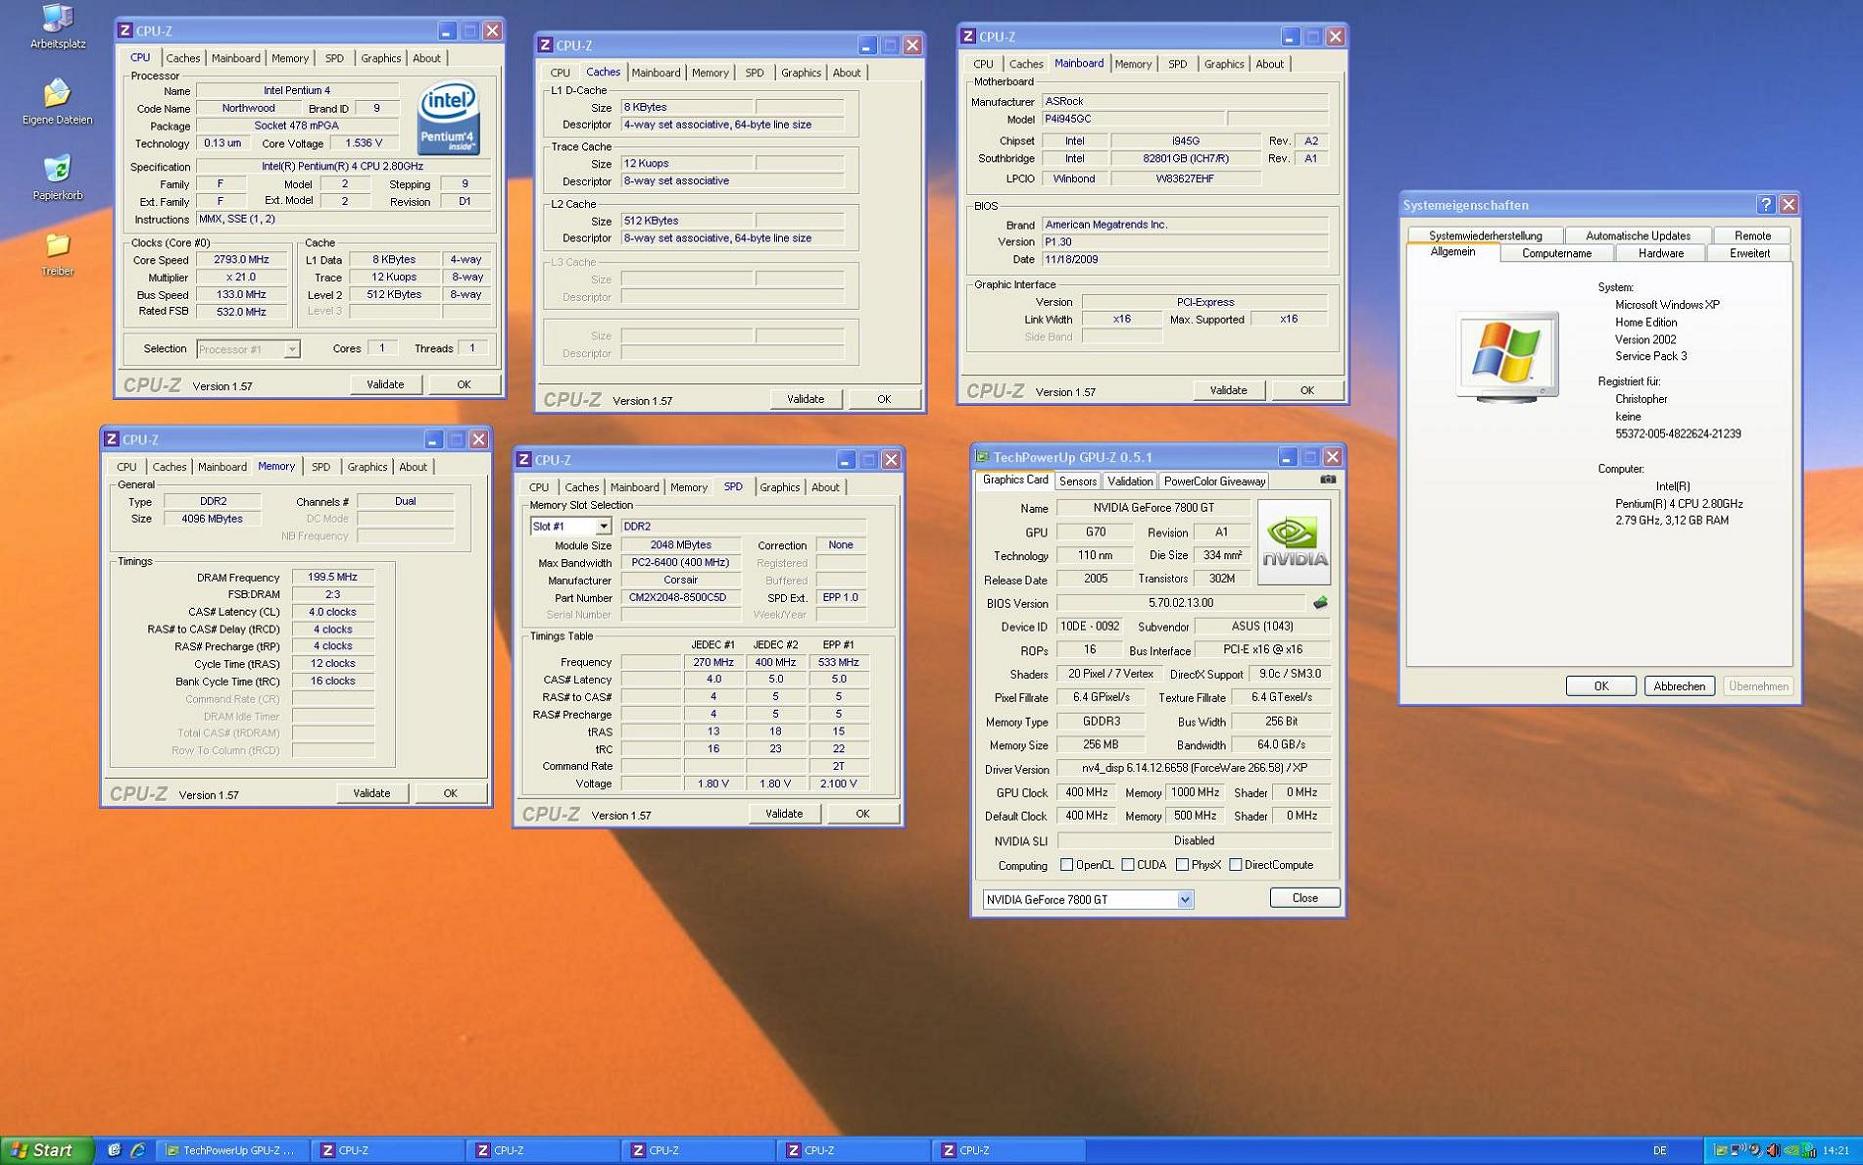The height and width of the screenshot is (1165, 1863).
Task: Click the Quick Launch icon beside the Start button
Action: 114,1150
